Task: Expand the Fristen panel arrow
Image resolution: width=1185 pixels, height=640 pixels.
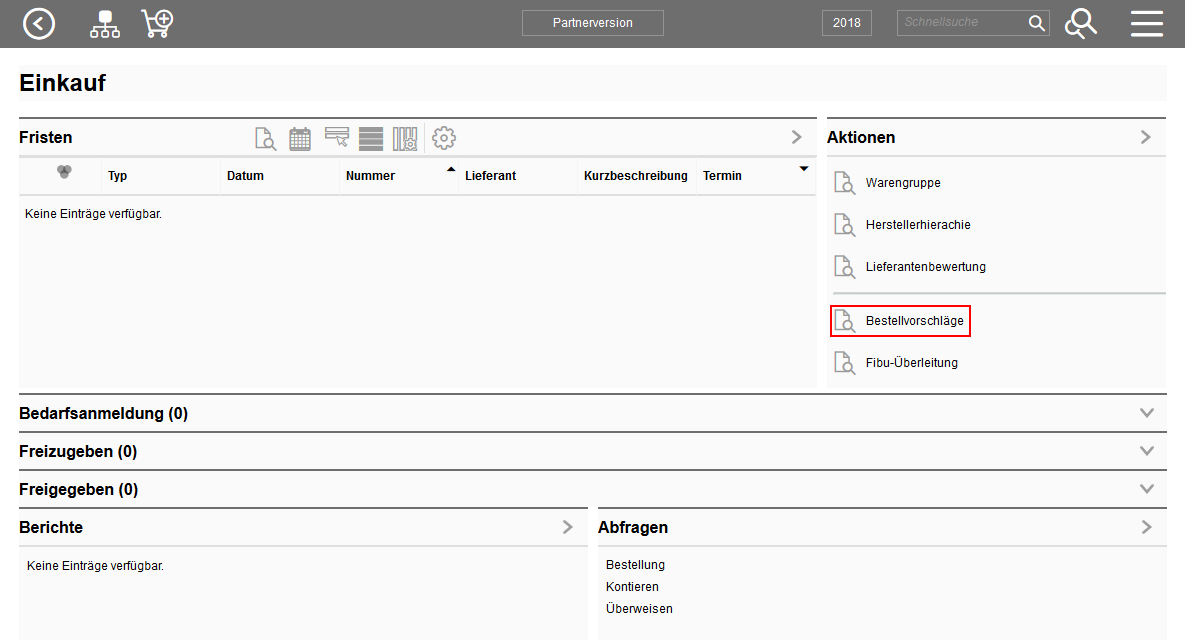Action: pyautogui.click(x=797, y=137)
